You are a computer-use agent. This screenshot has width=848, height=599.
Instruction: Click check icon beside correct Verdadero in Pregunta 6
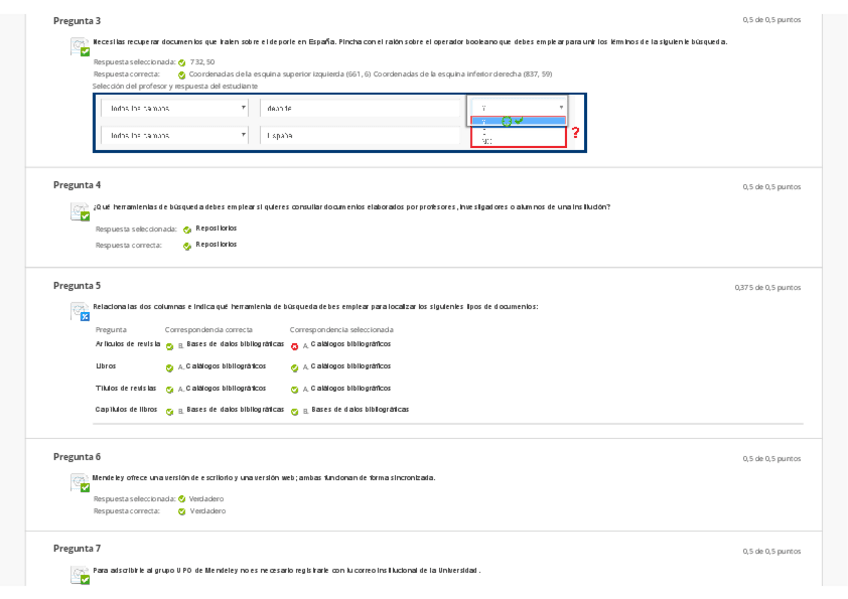182,511
